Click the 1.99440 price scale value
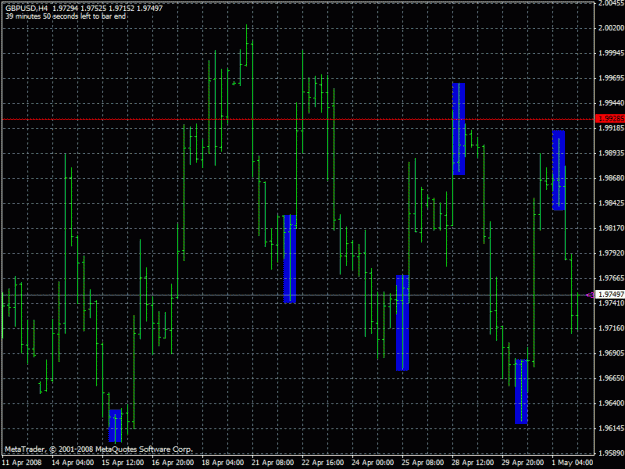The height and width of the screenshot is (469, 625). tap(611, 103)
